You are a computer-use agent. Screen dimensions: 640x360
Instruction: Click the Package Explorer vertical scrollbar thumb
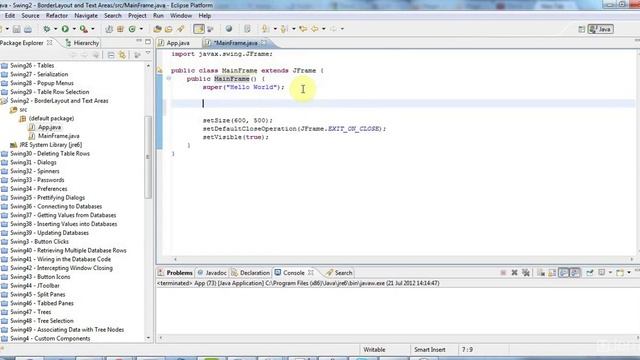[x=148, y=157]
